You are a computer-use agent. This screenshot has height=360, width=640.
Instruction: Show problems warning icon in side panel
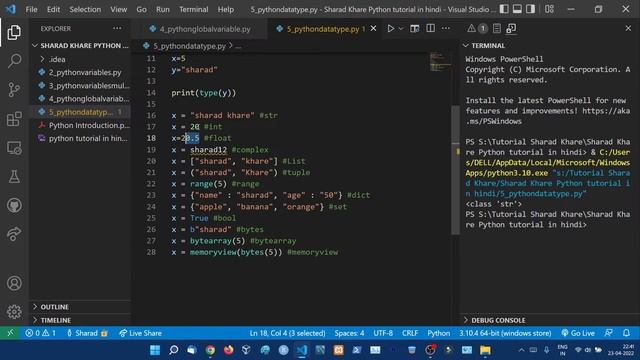[471, 28]
